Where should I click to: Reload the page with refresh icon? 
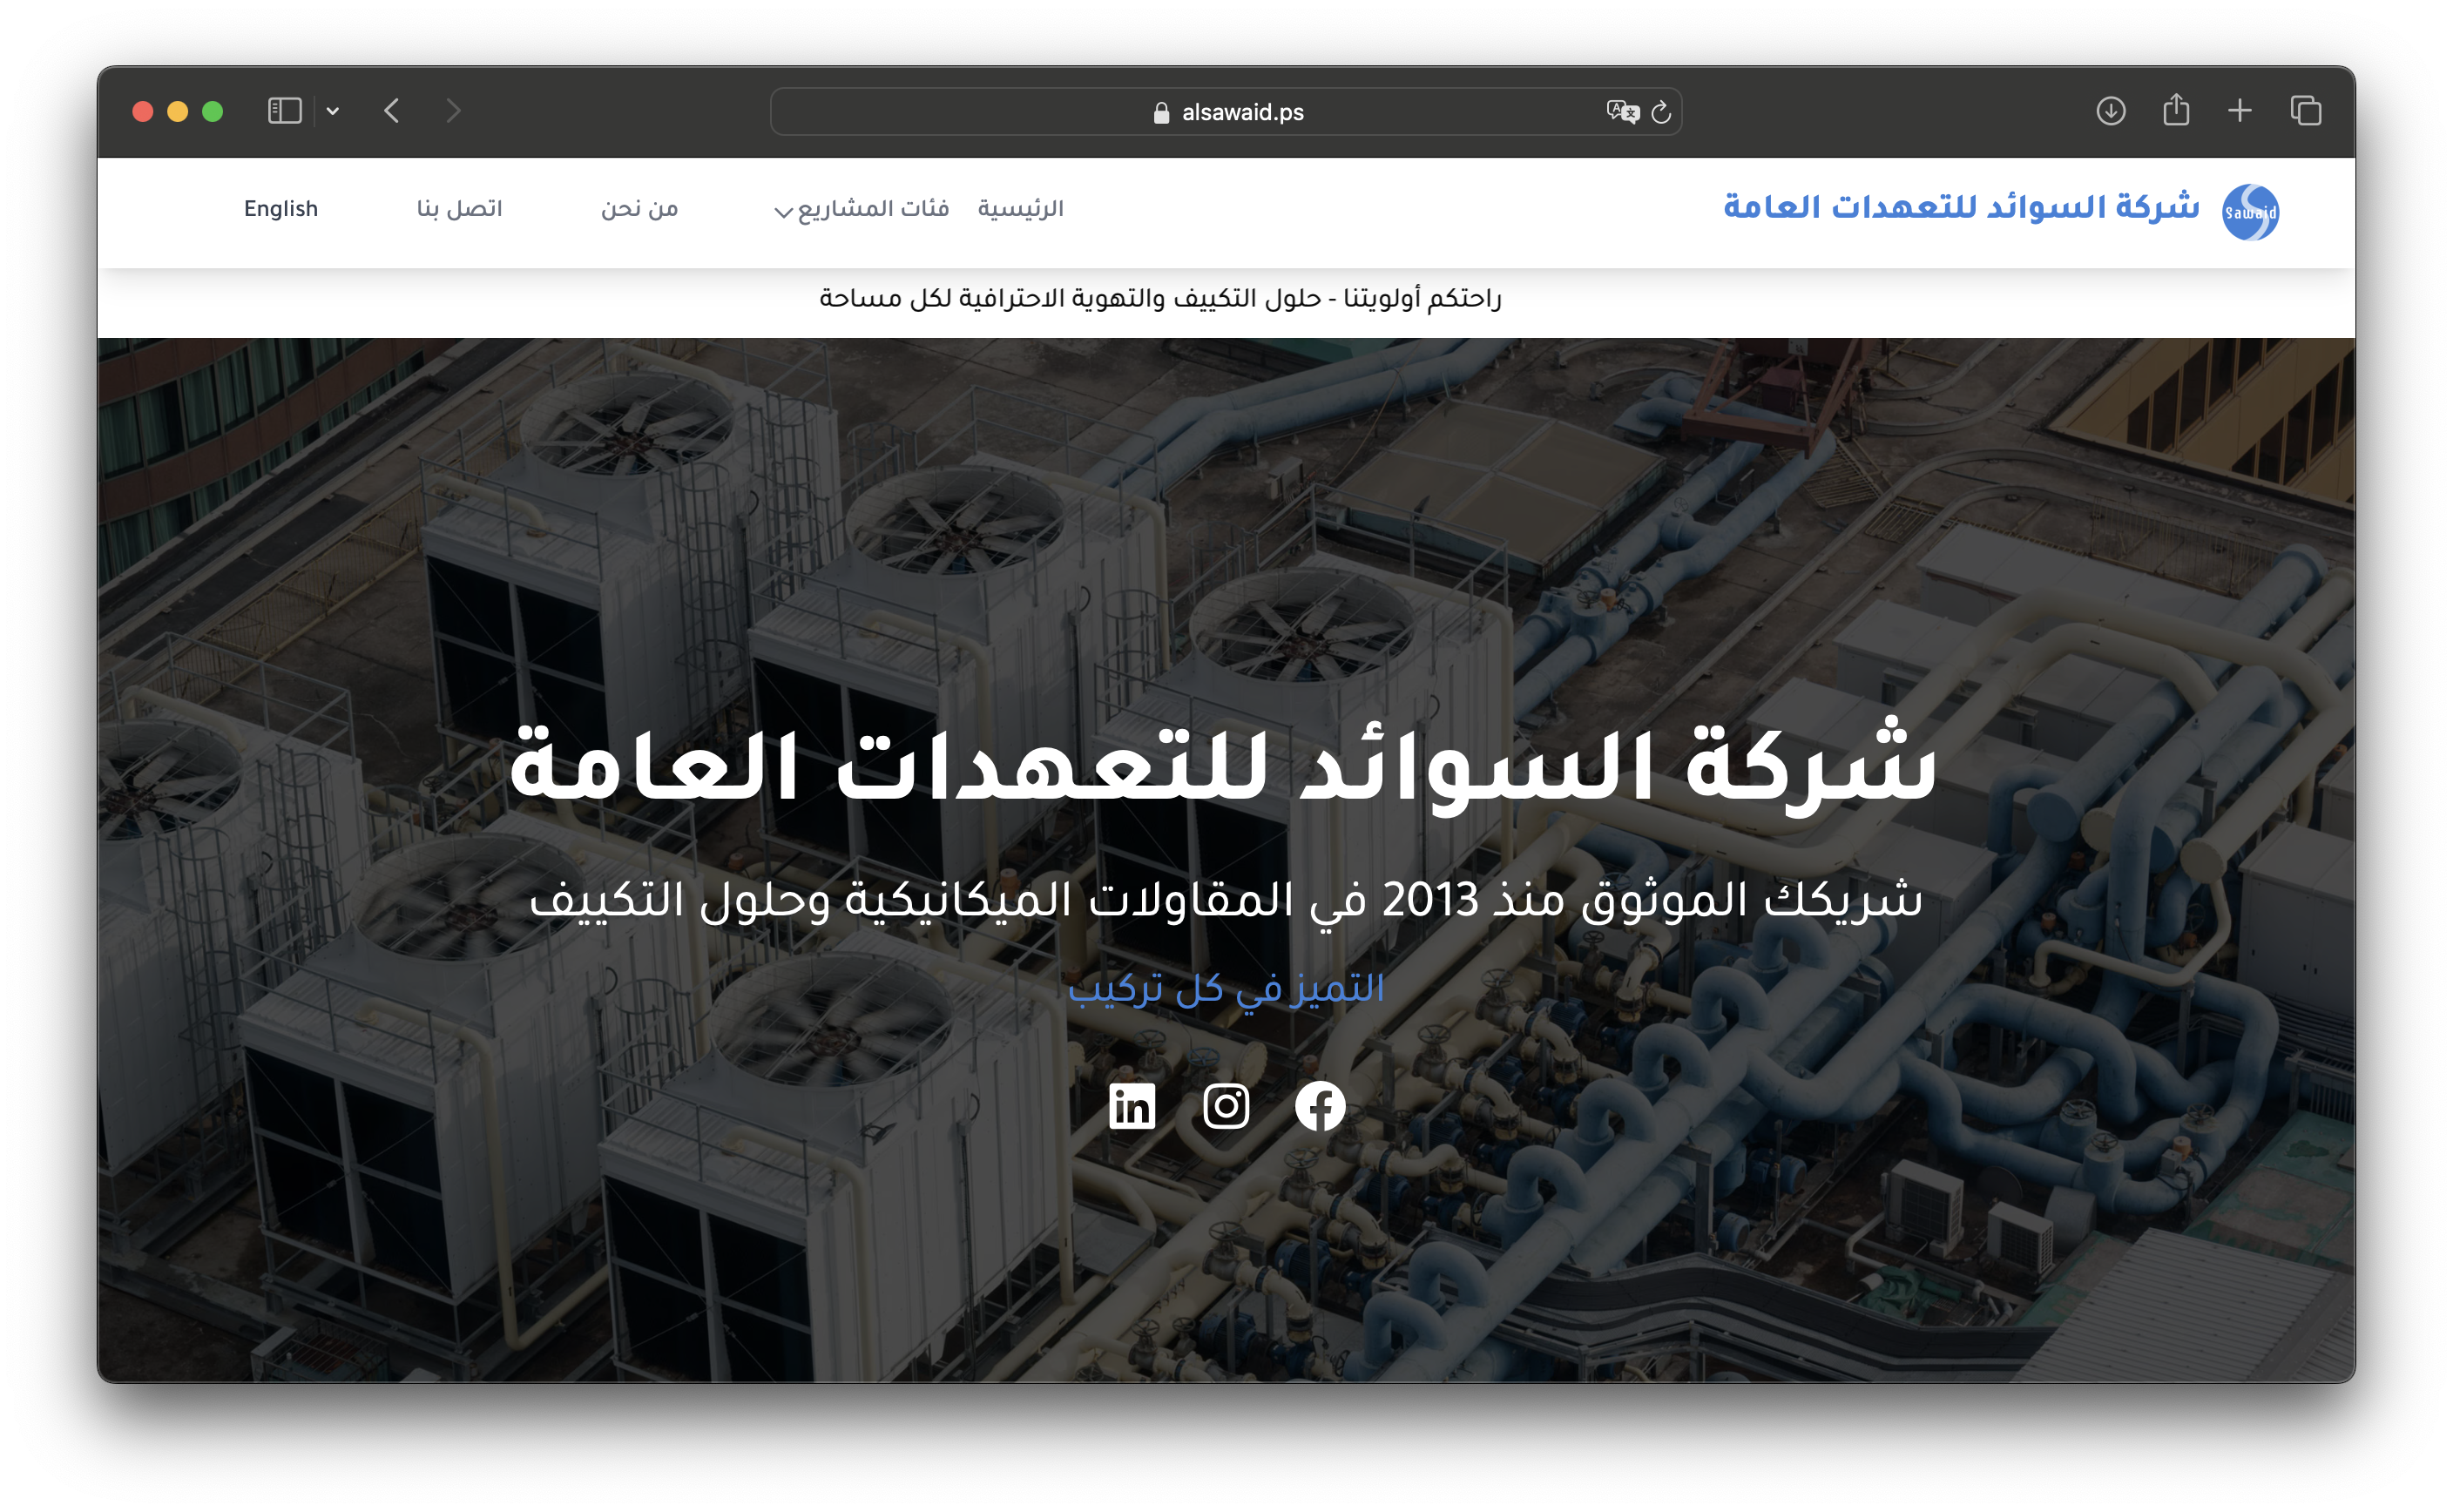[x=1661, y=112]
